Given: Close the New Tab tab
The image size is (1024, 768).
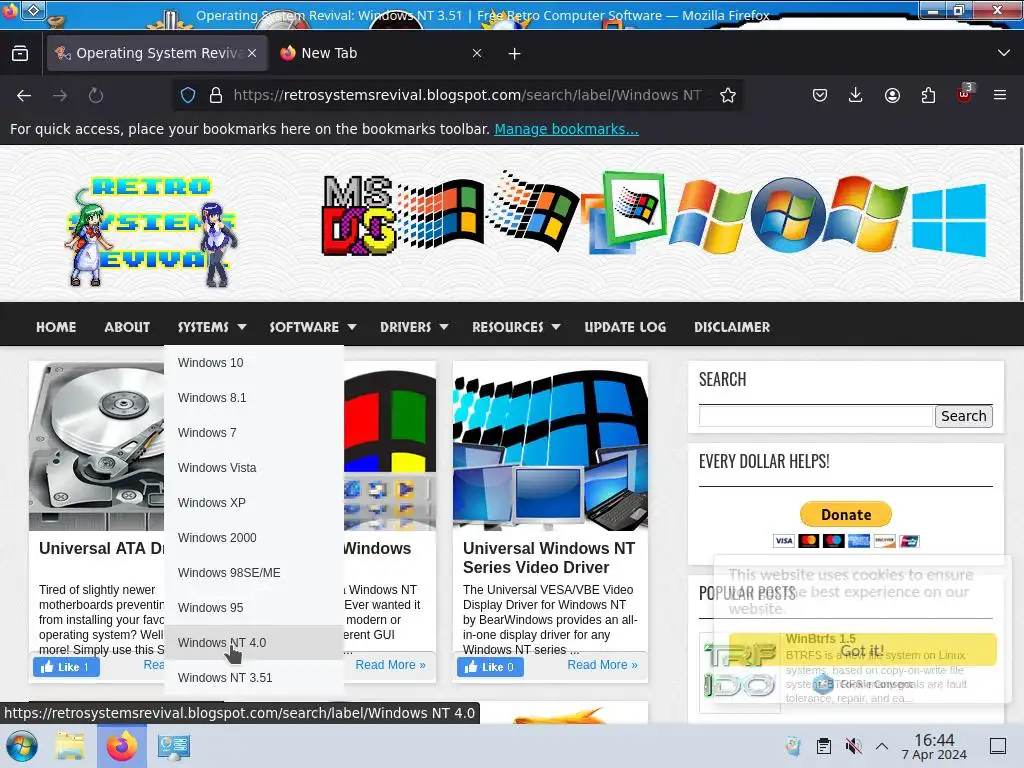Looking at the screenshot, I should point(477,53).
